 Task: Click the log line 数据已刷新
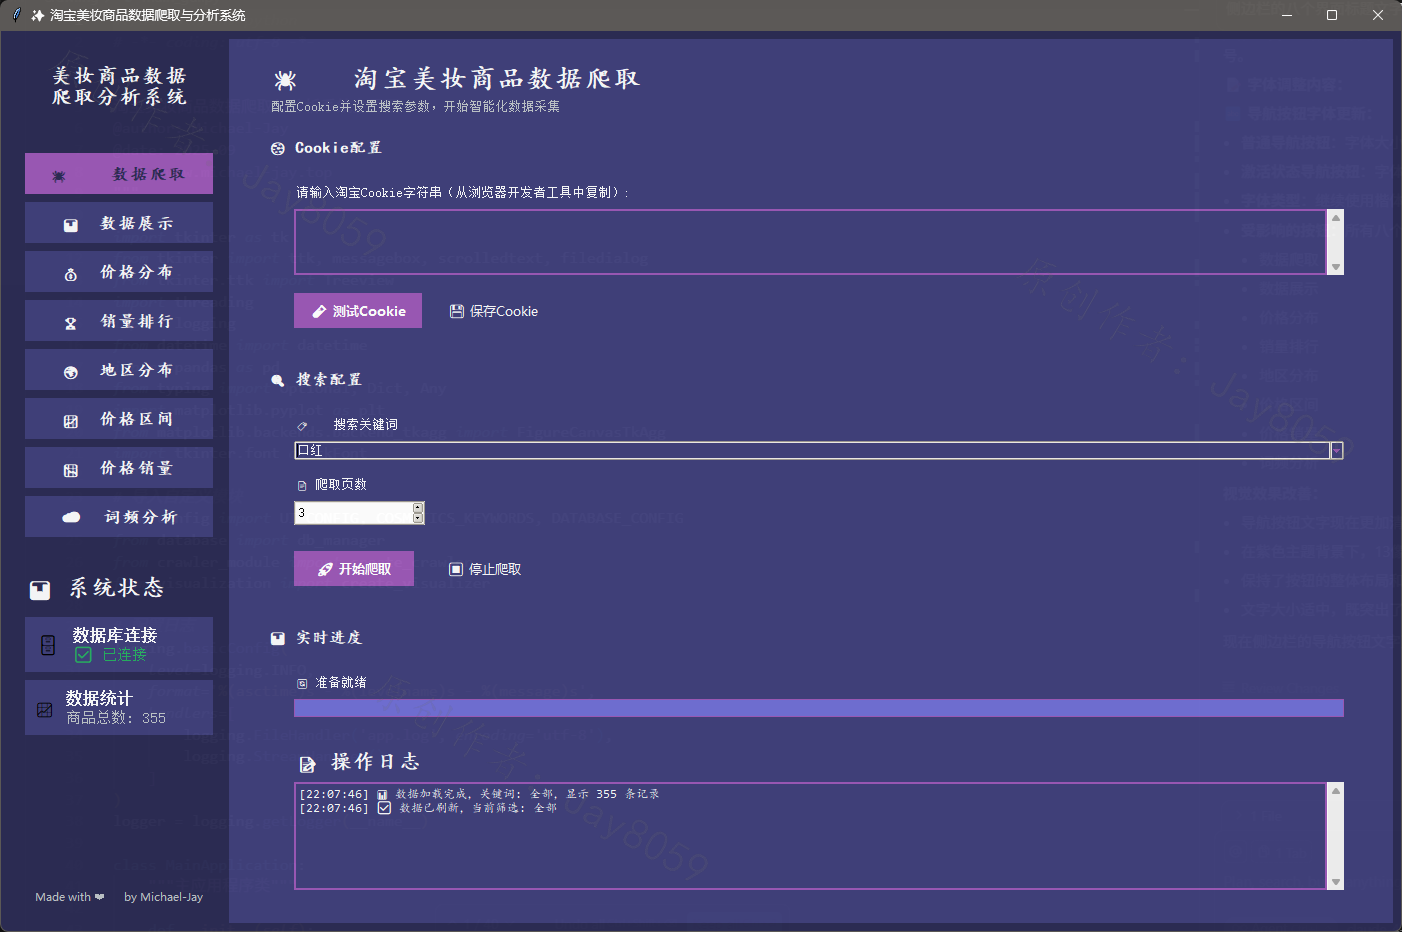(428, 808)
